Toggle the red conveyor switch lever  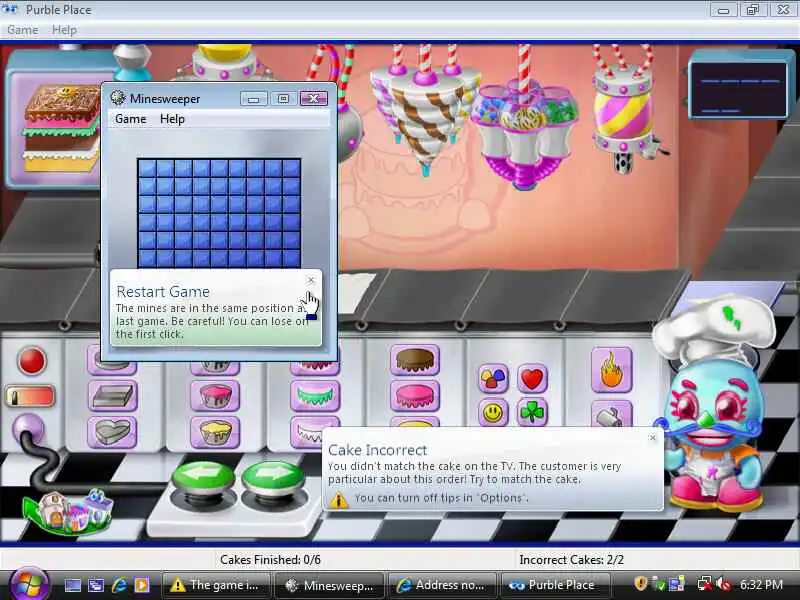click(30, 396)
